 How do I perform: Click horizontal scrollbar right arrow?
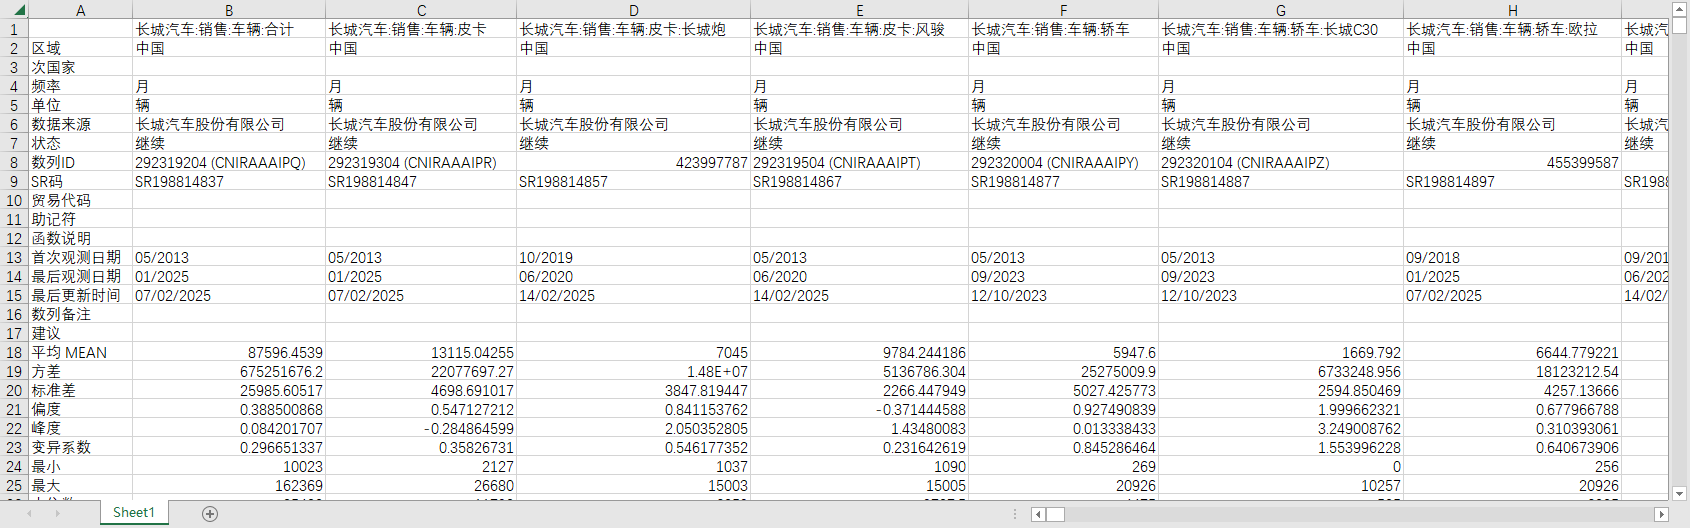pos(1661,514)
